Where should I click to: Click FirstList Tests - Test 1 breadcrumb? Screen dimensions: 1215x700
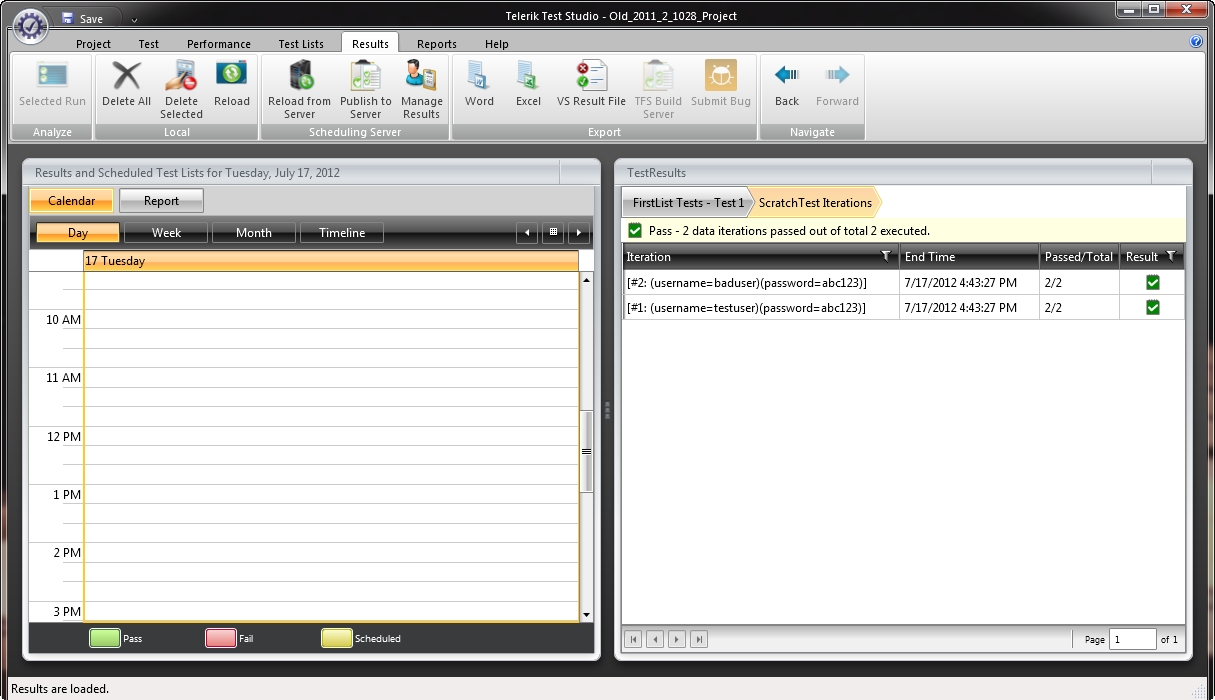[688, 203]
